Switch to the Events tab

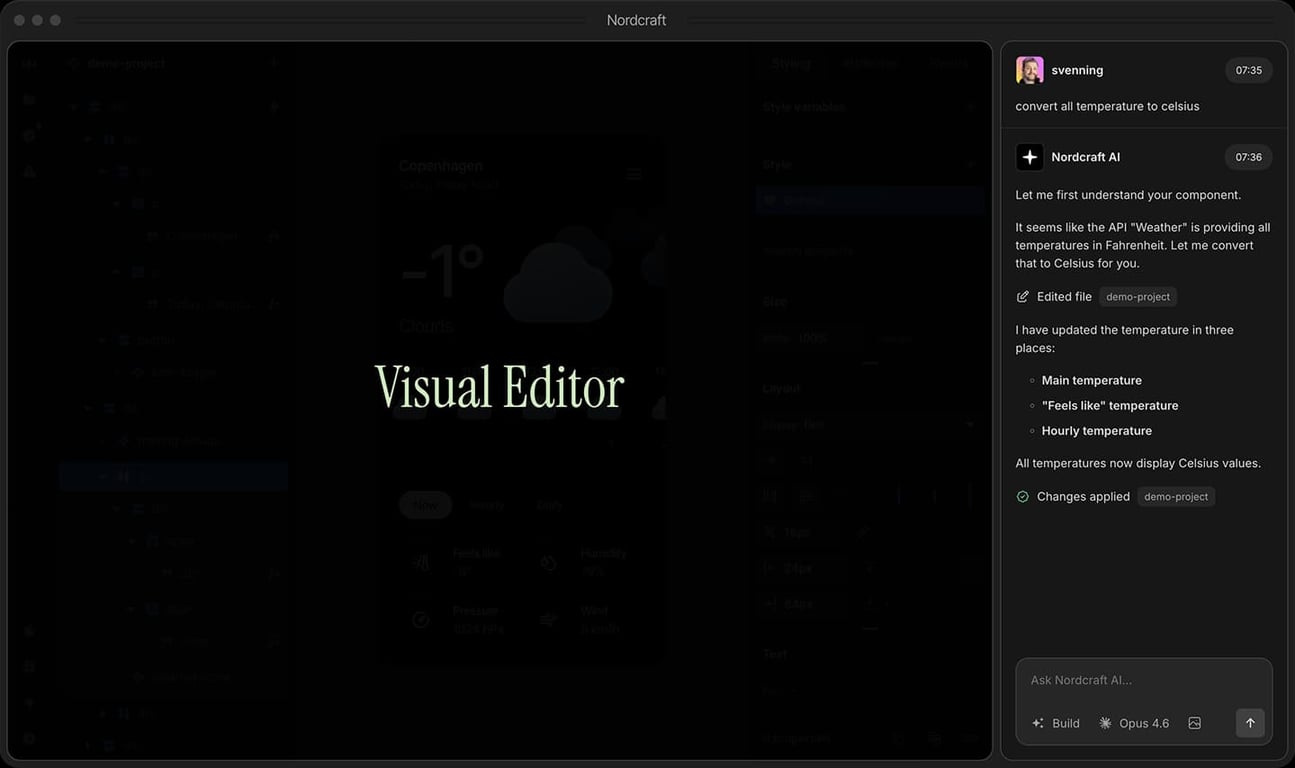click(x=947, y=62)
